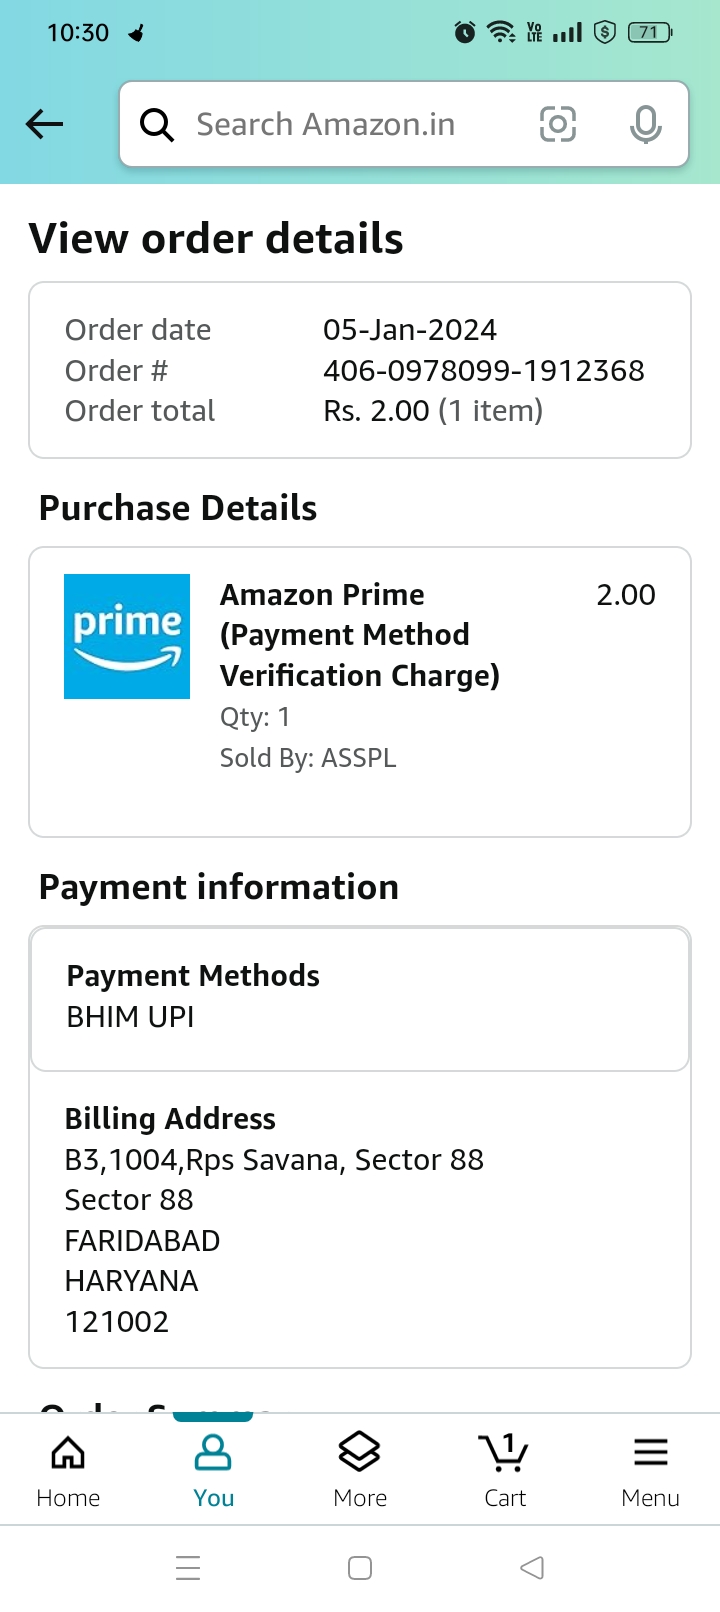Tap the Billing Address block

click(x=274, y=1220)
